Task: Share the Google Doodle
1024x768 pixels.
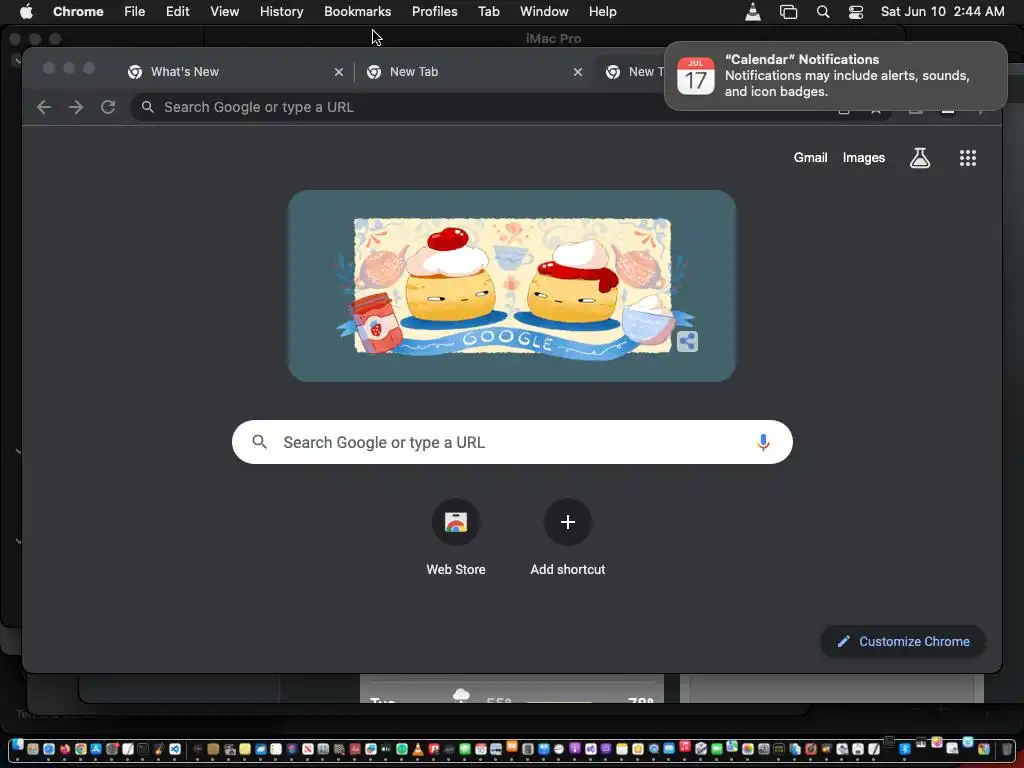Action: click(686, 341)
